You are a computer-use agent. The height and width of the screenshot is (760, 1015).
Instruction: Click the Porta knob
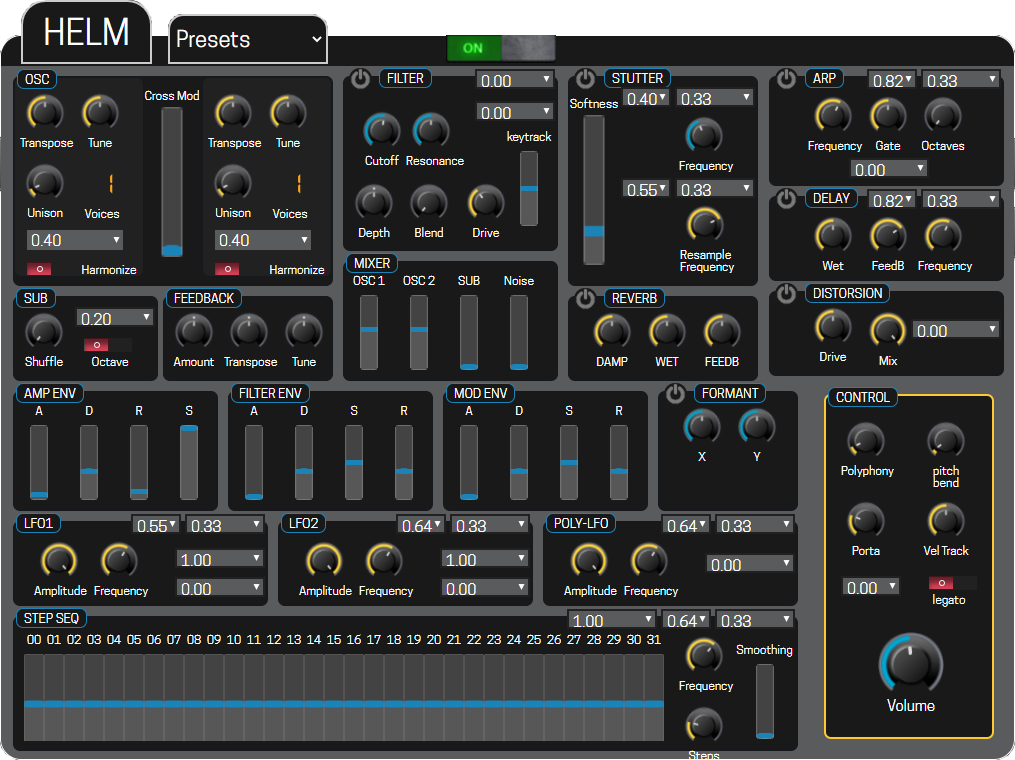tap(866, 520)
